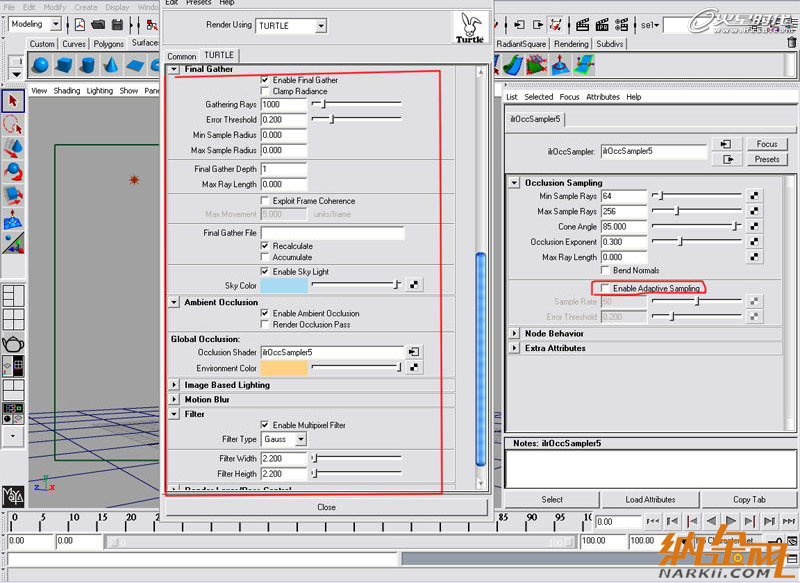
Task: Activate the Lasso select tool
Action: click(13, 125)
